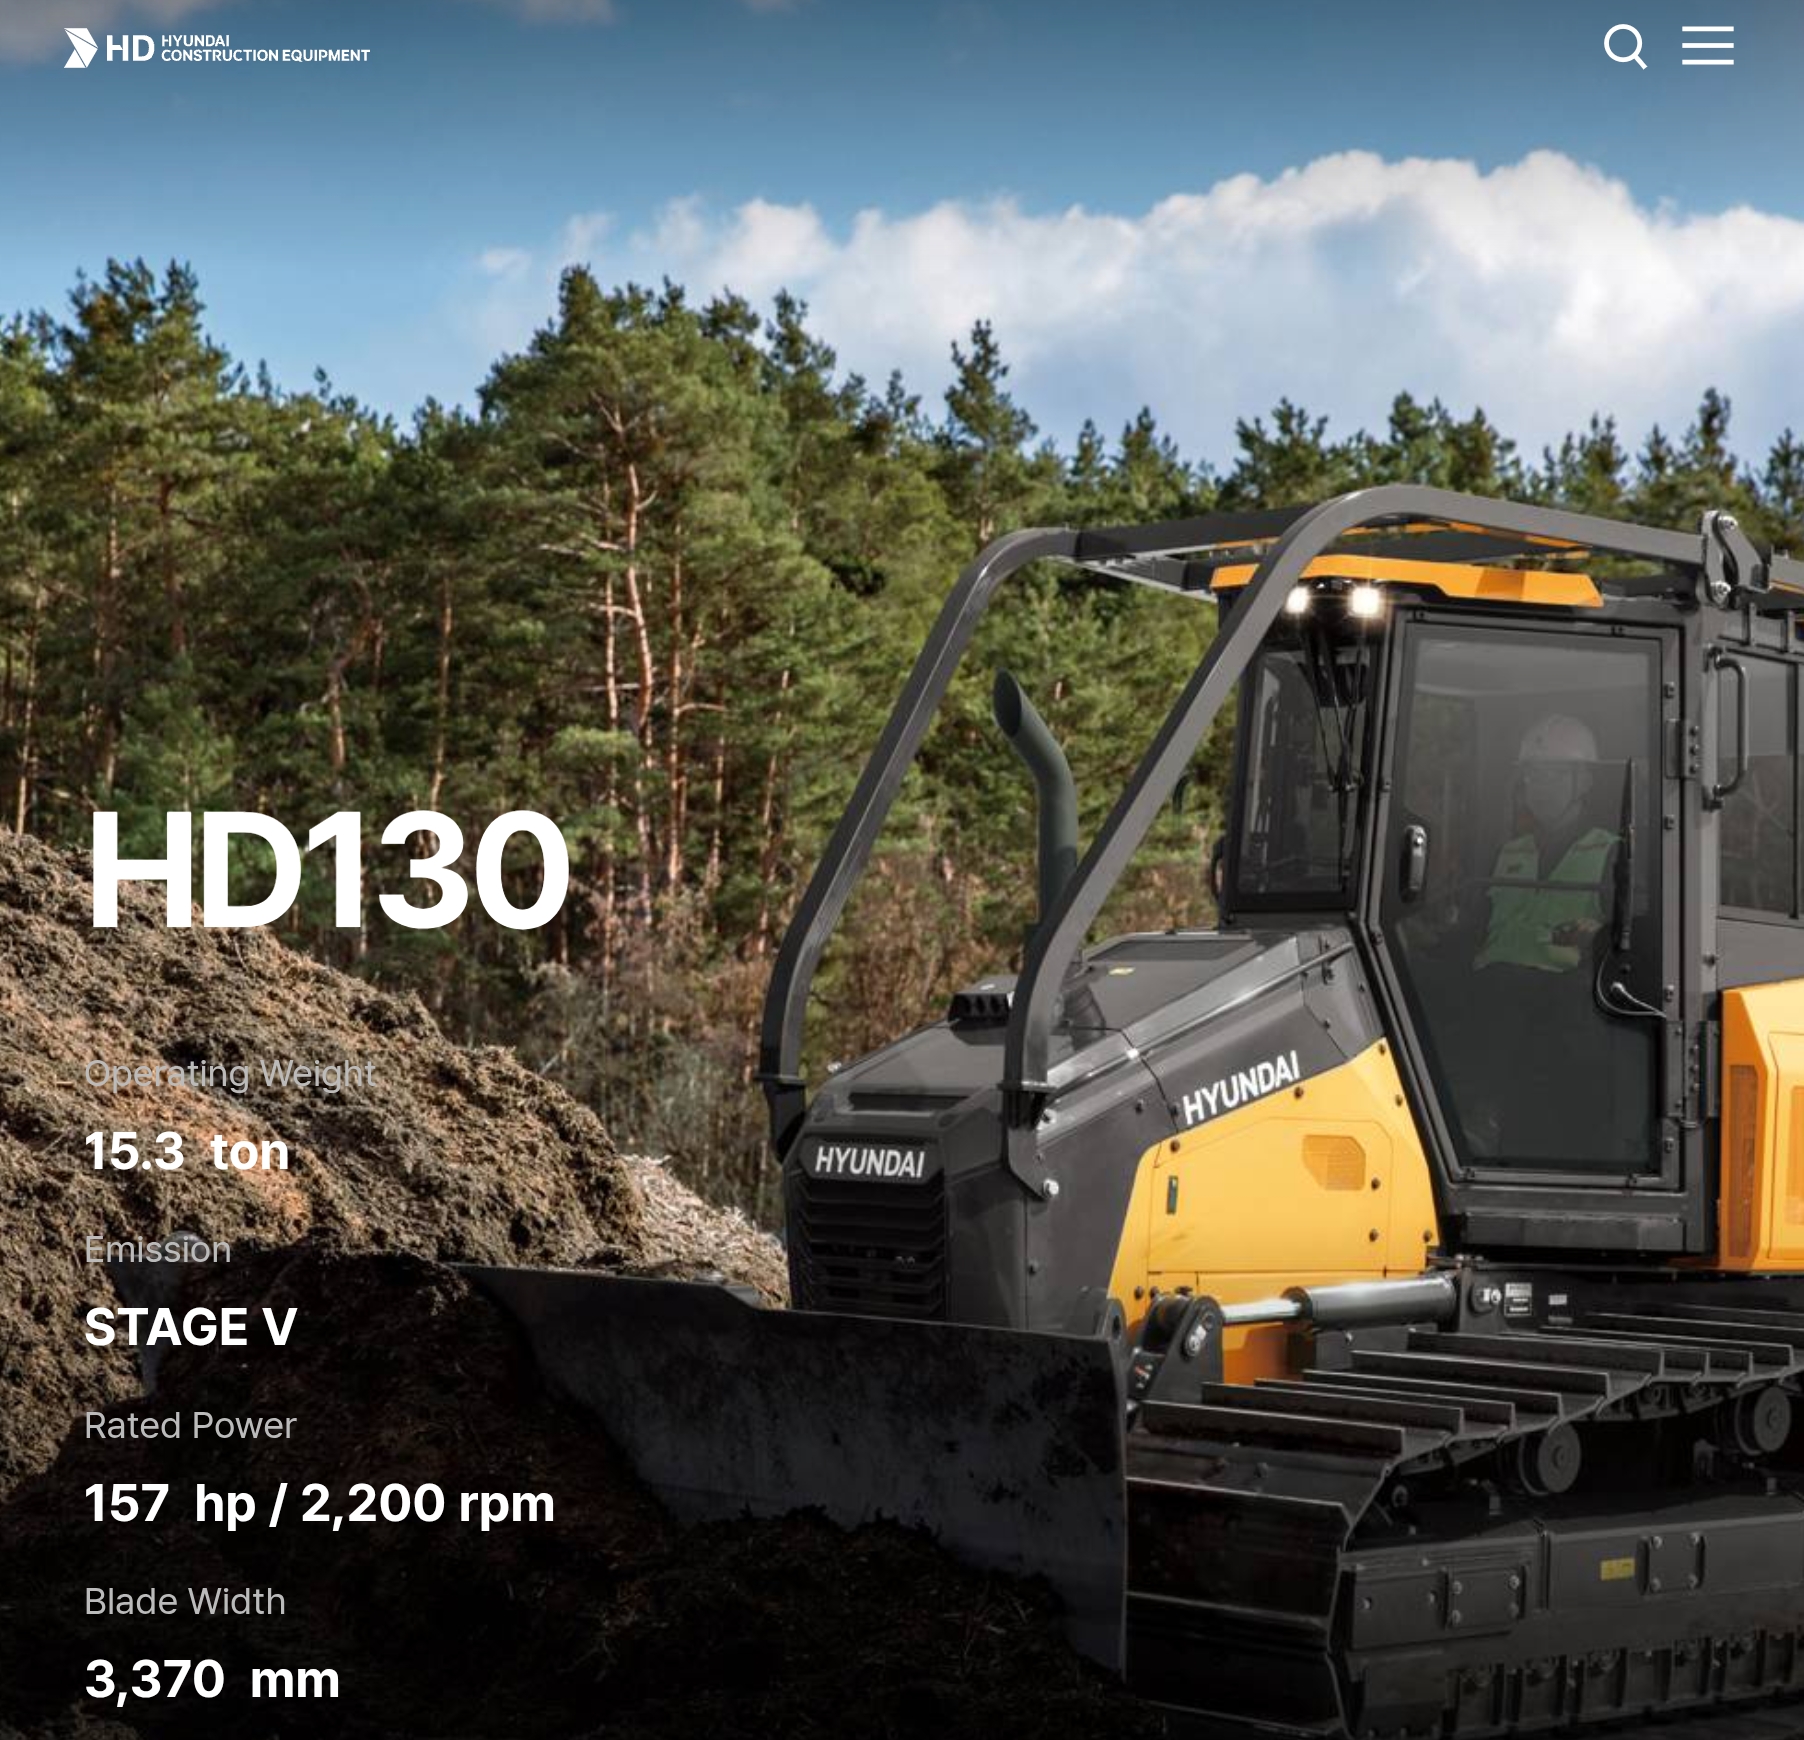Click the 'Emission' label
The height and width of the screenshot is (1740, 1804).
[x=158, y=1249]
